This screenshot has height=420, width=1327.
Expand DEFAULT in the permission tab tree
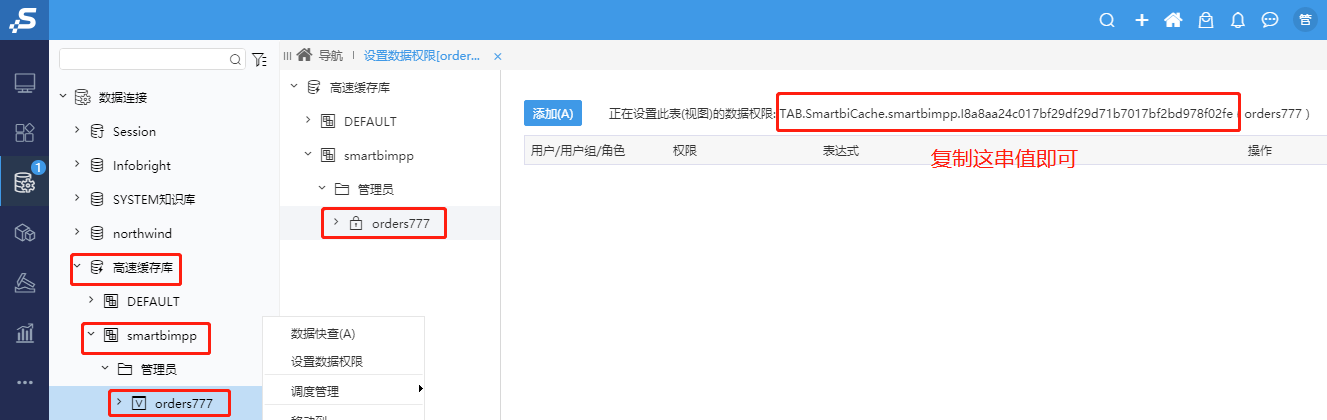(x=308, y=121)
